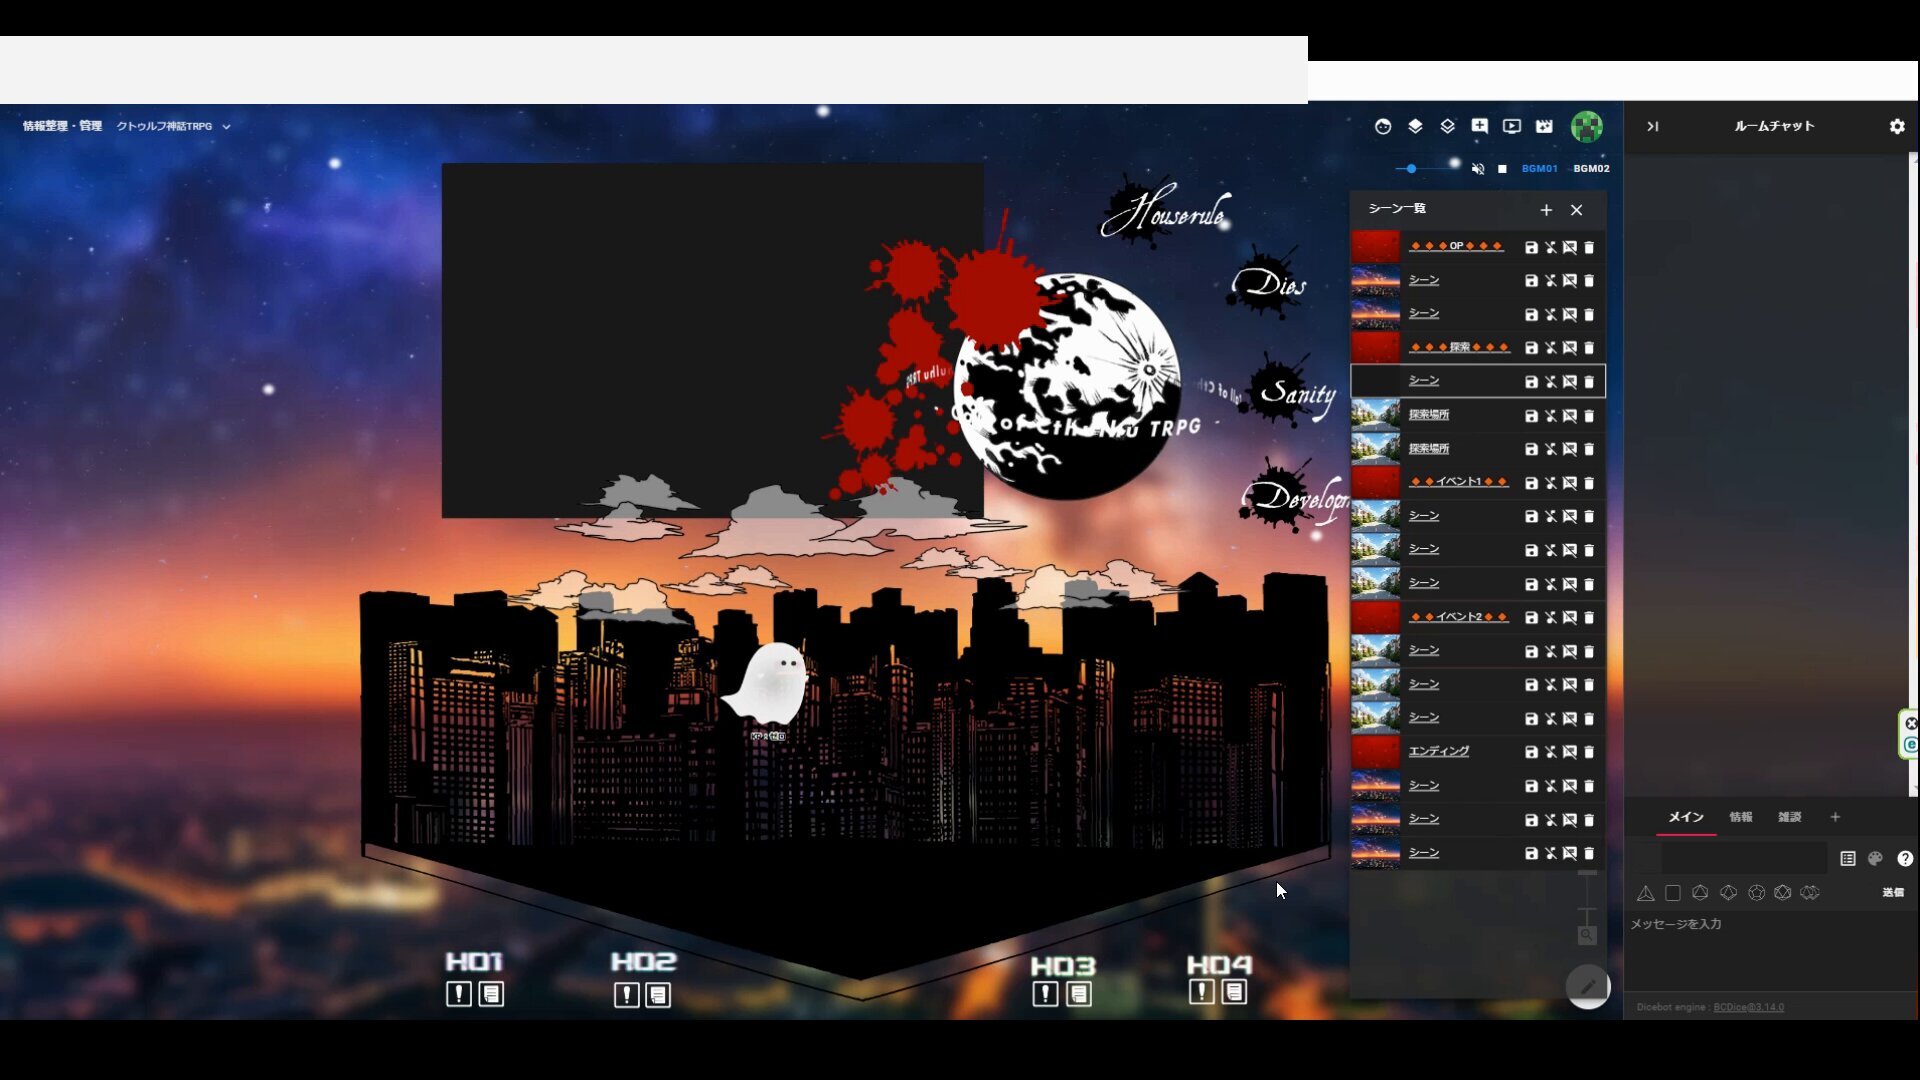The image size is (1920, 1080).
Task: Open the screen panel list (filled layers icon)
Action: (x=1415, y=126)
